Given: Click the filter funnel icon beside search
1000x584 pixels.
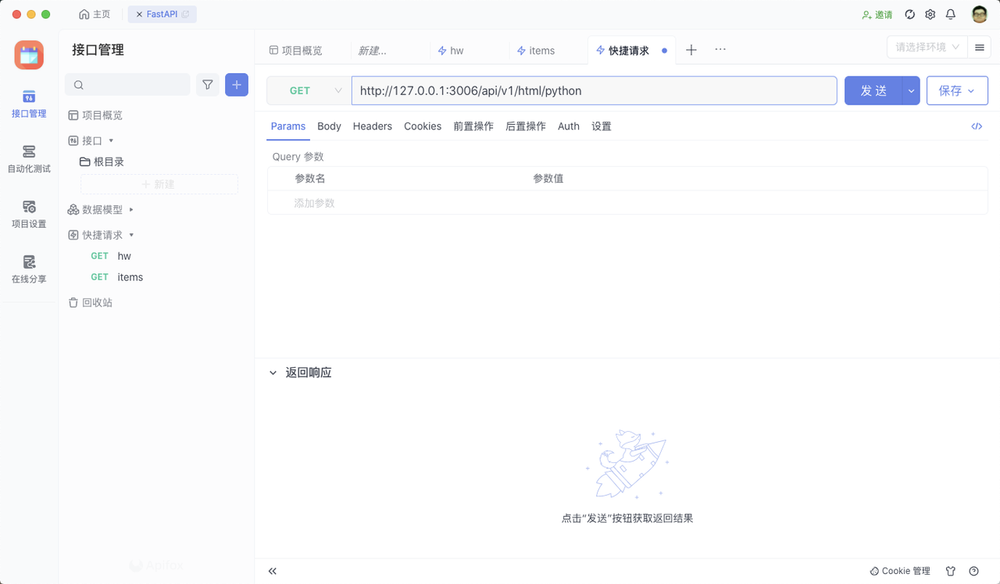Looking at the screenshot, I should (207, 85).
